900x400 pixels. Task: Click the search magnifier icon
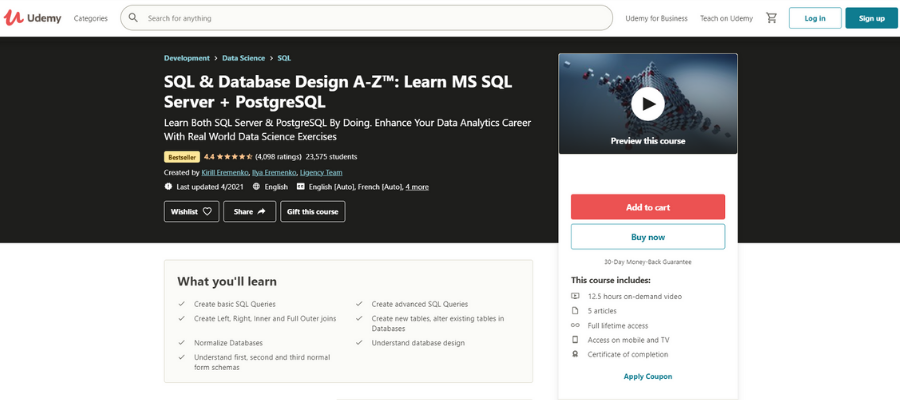coord(133,18)
